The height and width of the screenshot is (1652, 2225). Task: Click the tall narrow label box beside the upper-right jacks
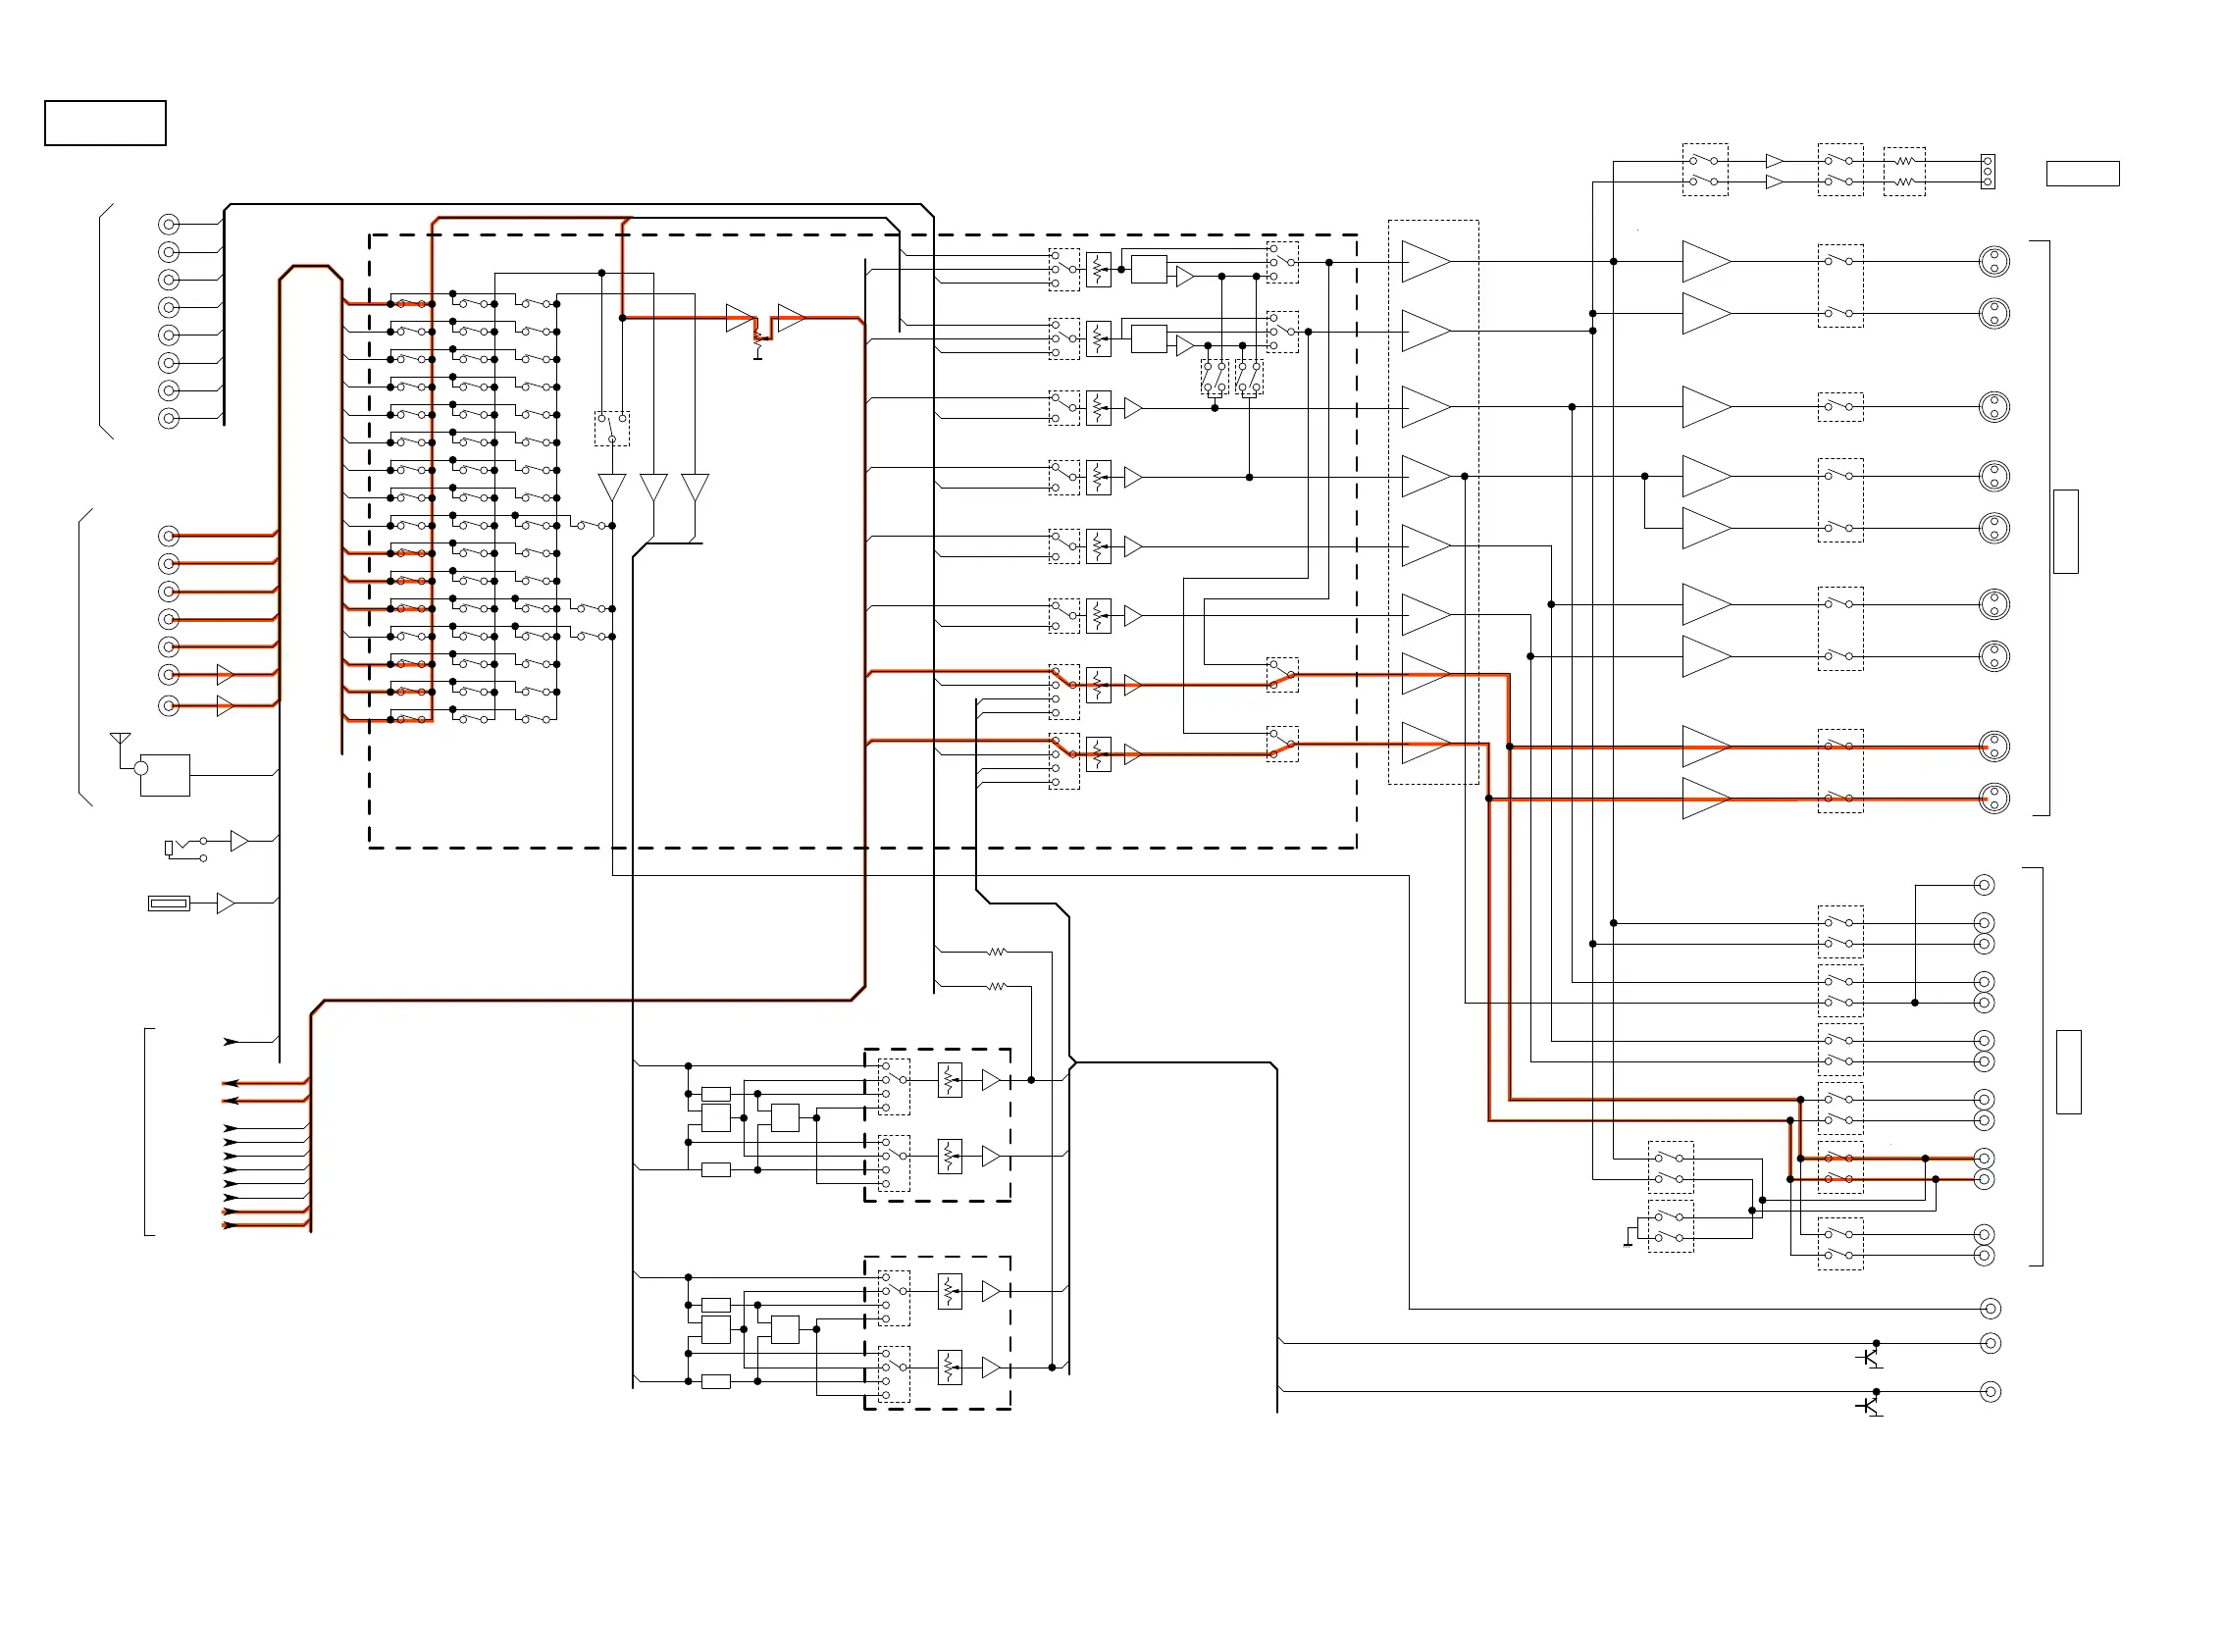(2064, 531)
